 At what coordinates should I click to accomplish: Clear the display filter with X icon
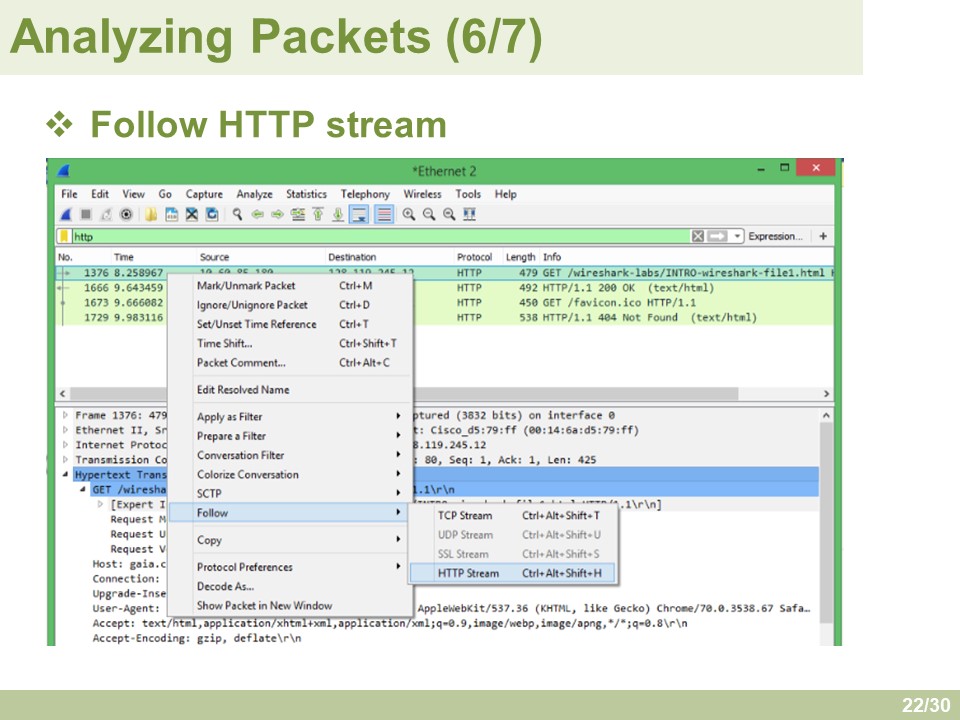tap(698, 237)
